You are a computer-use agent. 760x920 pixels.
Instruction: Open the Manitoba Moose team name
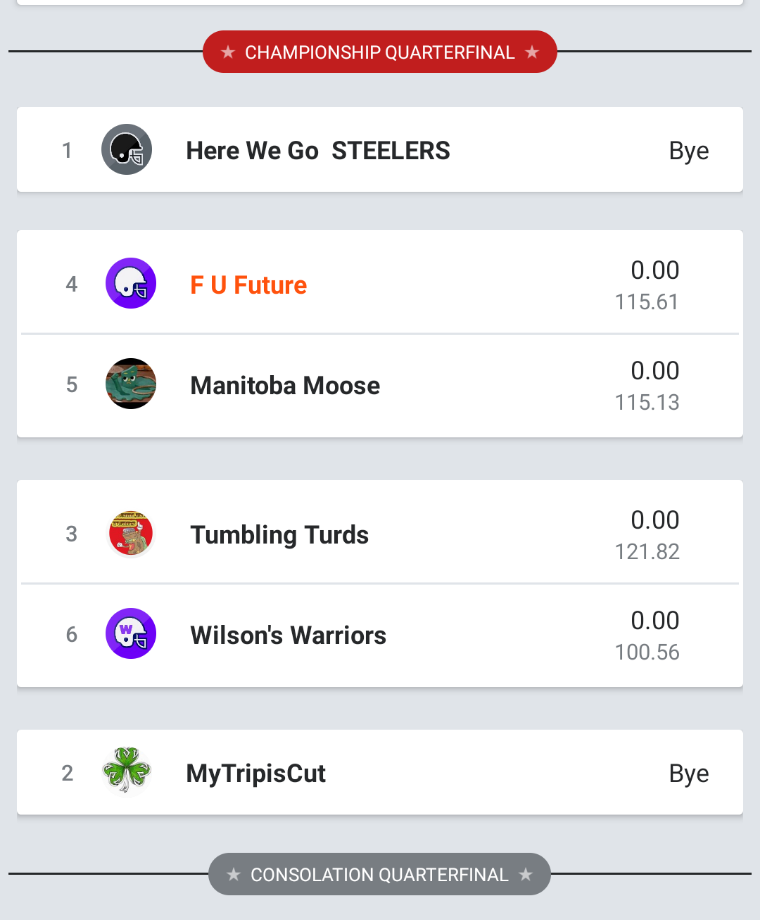(x=285, y=385)
